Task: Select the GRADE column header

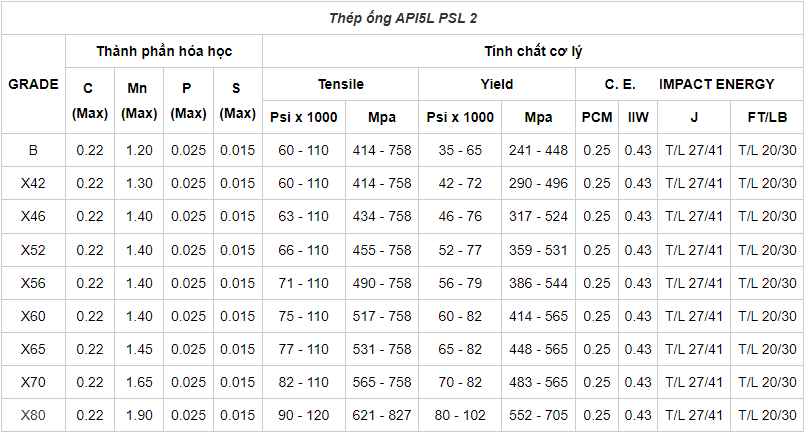Action: click(33, 84)
